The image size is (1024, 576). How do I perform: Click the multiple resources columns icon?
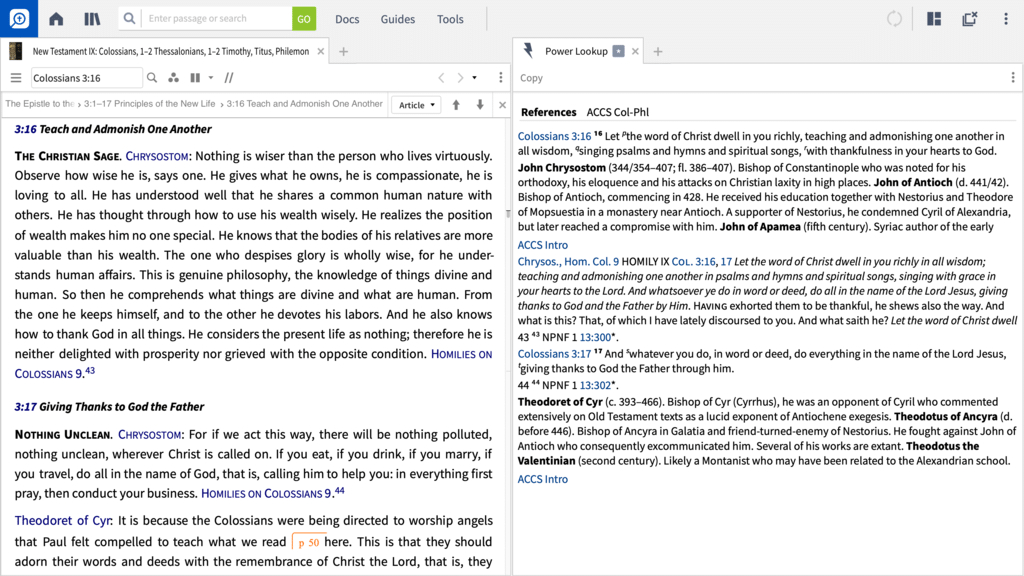pos(195,78)
